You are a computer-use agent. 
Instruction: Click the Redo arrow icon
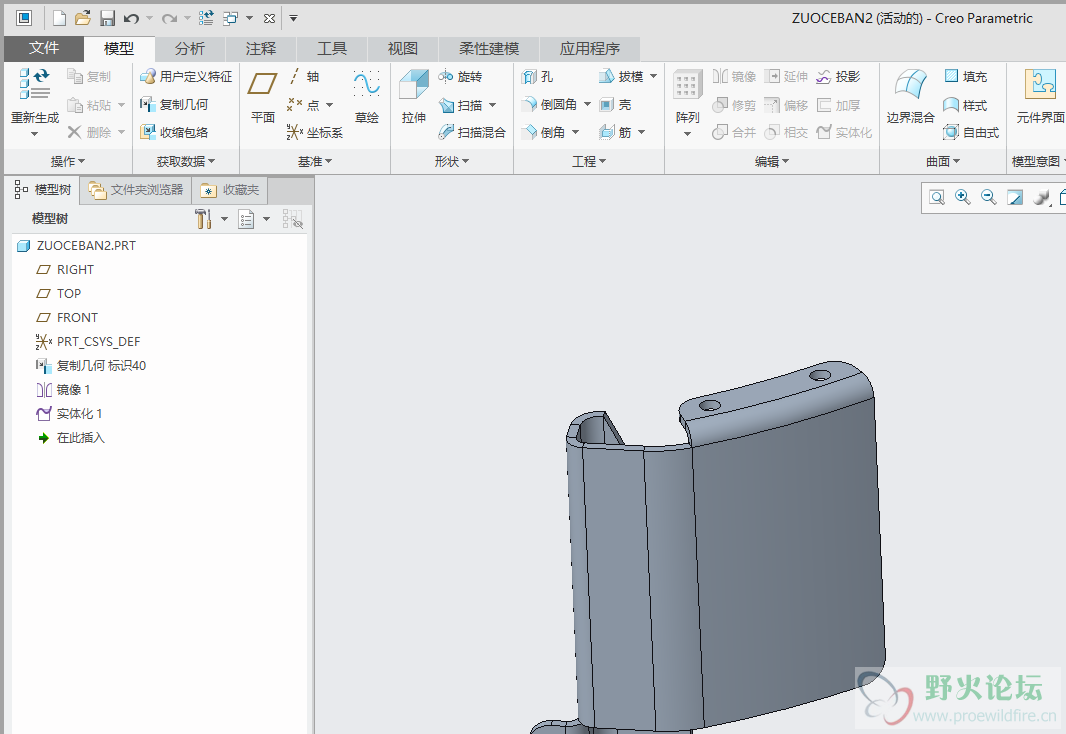pos(169,18)
